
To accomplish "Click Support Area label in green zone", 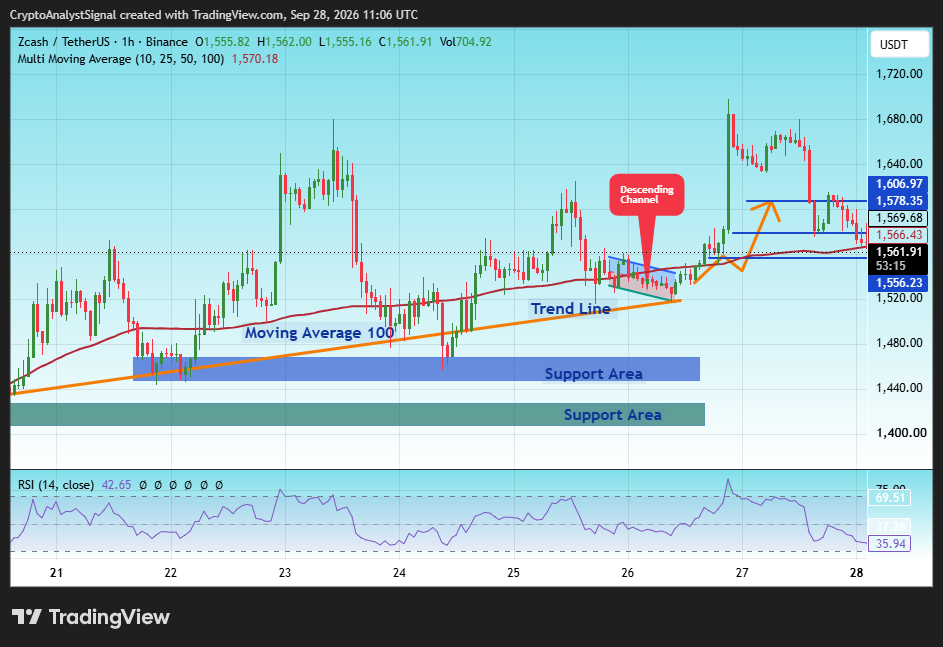I will (612, 415).
